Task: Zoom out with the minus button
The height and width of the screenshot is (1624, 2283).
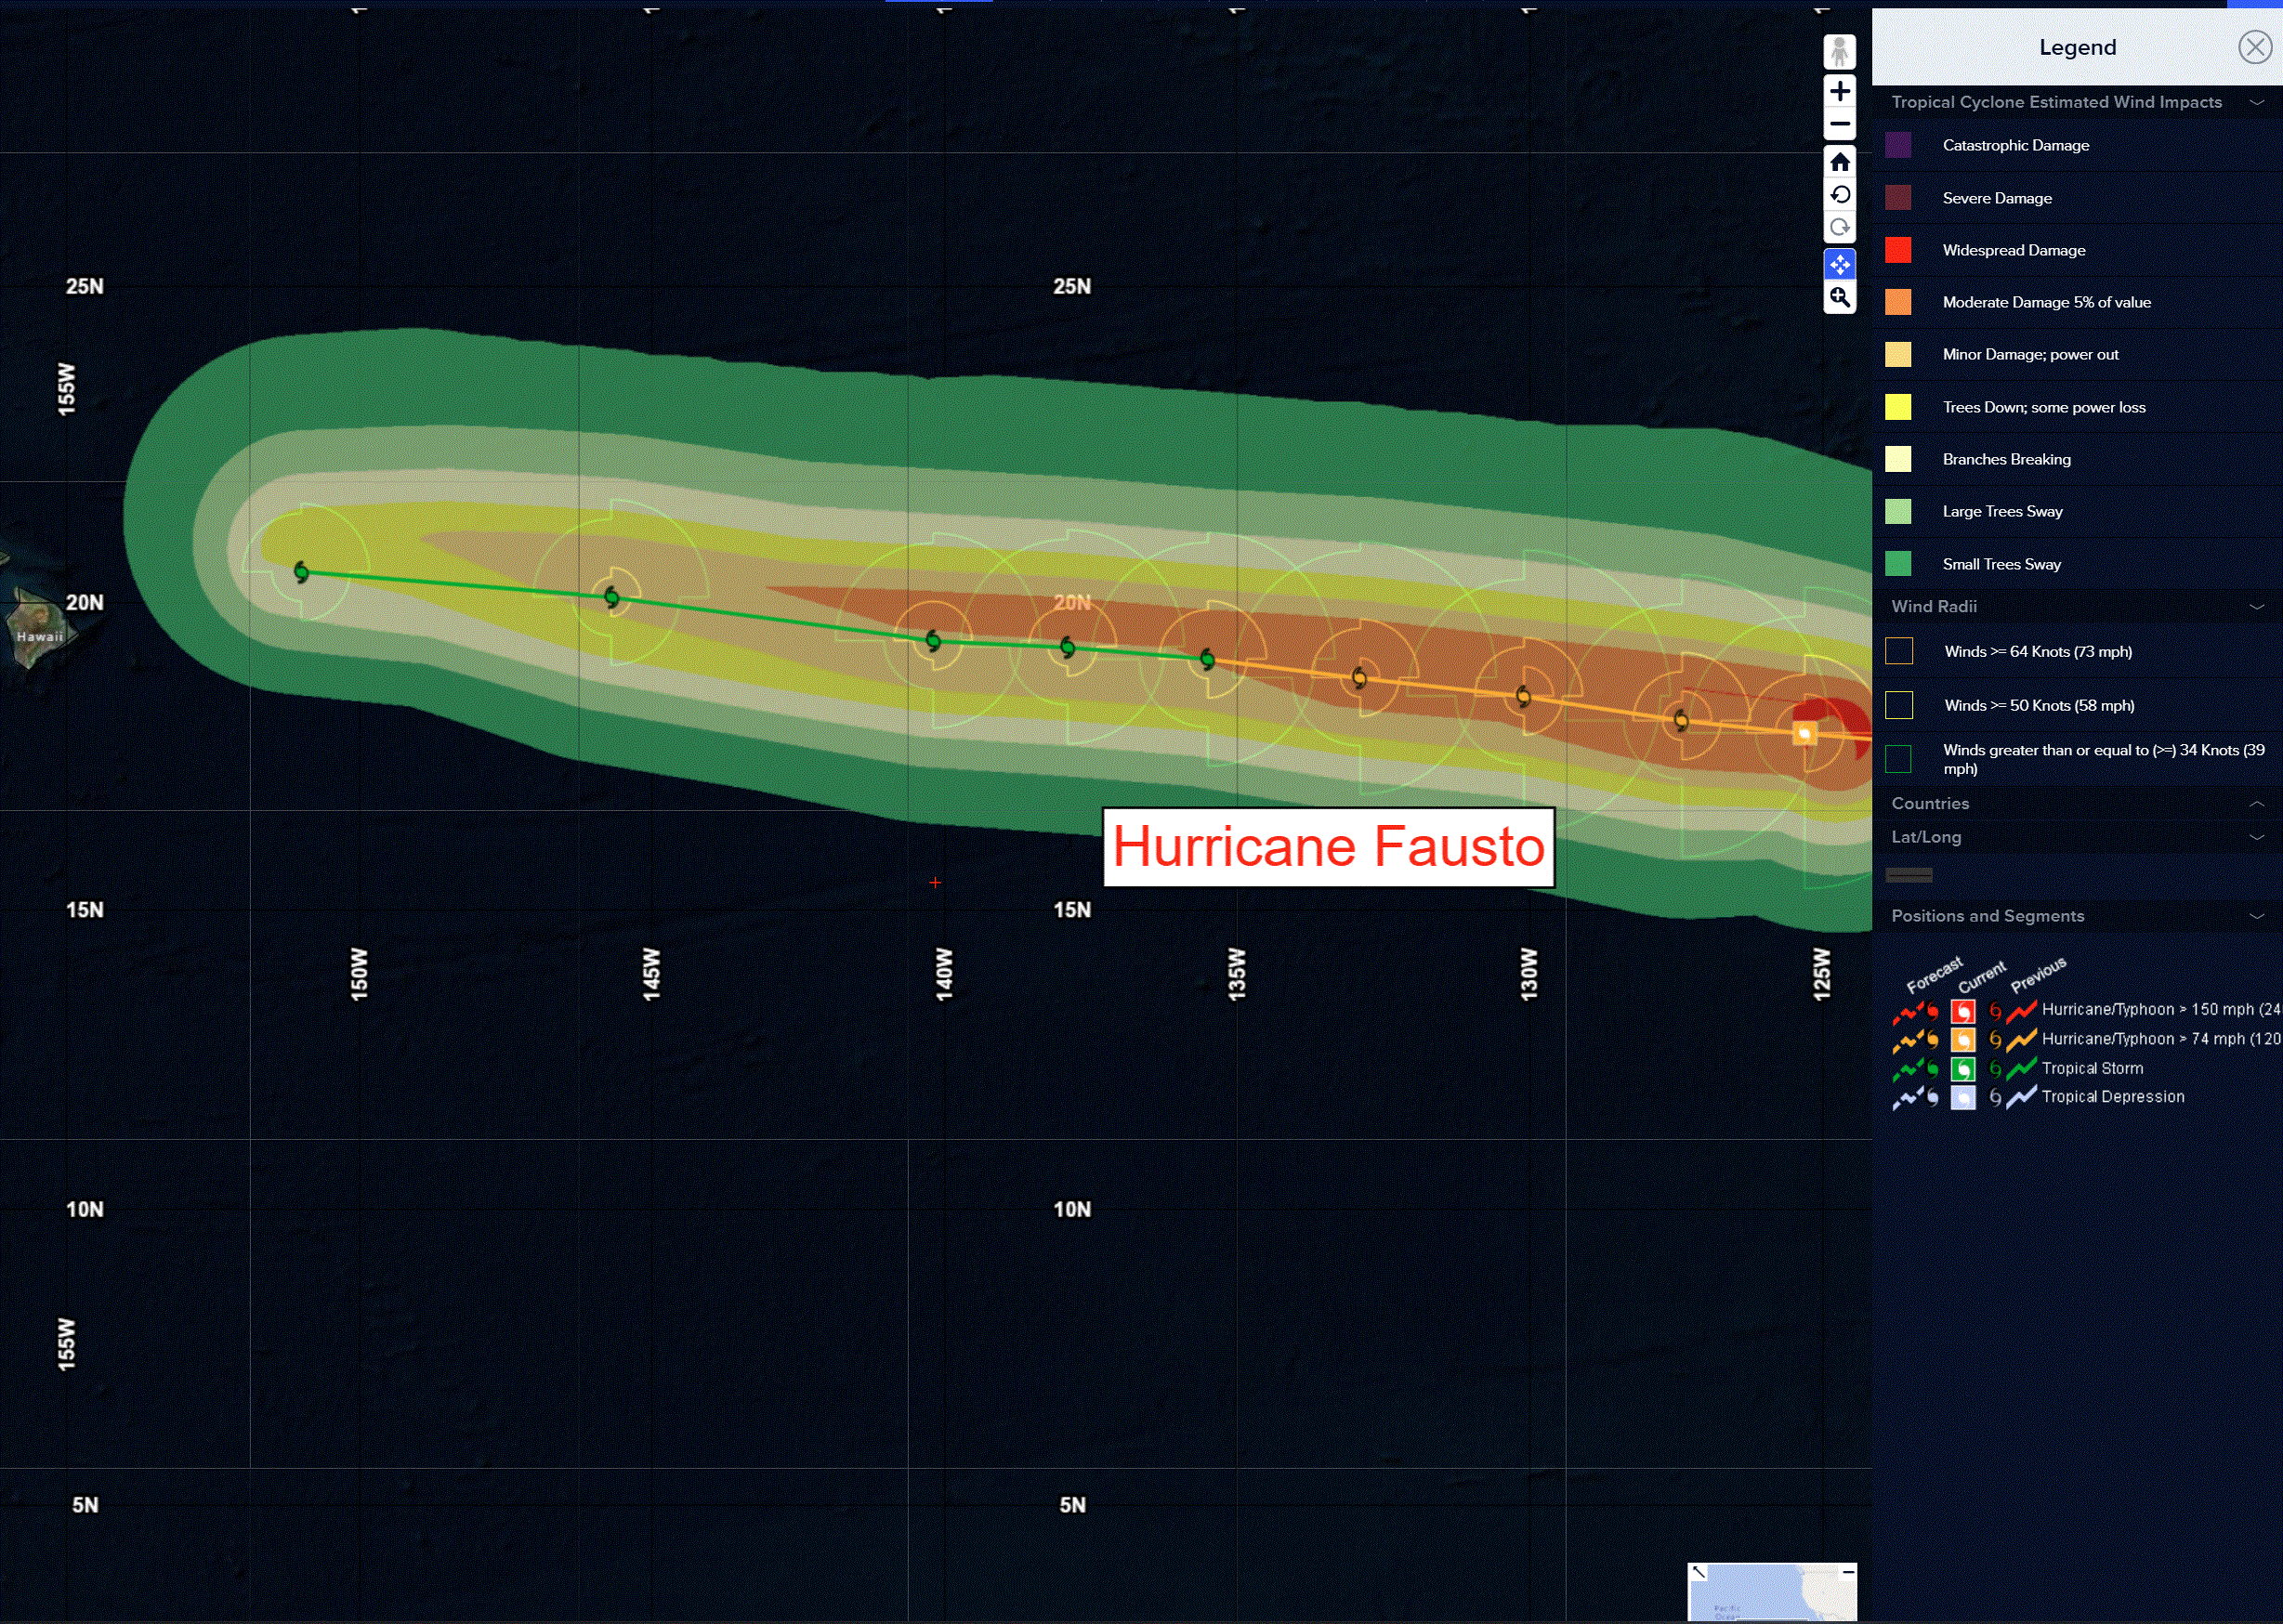Action: [x=1839, y=125]
